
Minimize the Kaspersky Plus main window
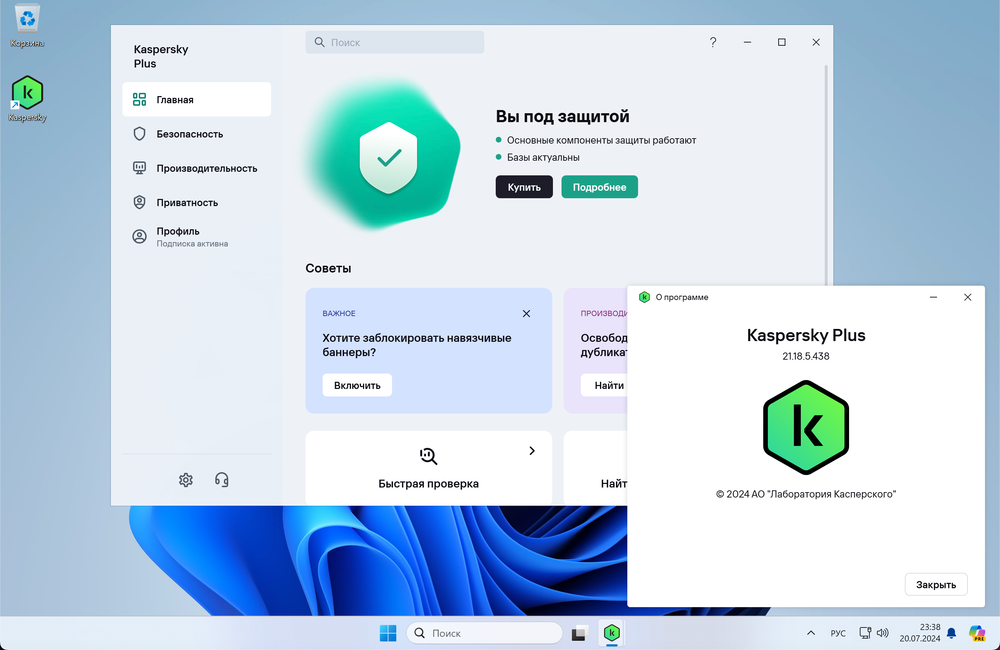coord(747,42)
